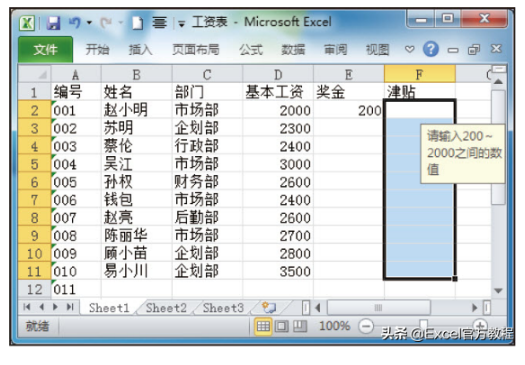Go to first sheet navigation arrow

(27, 307)
